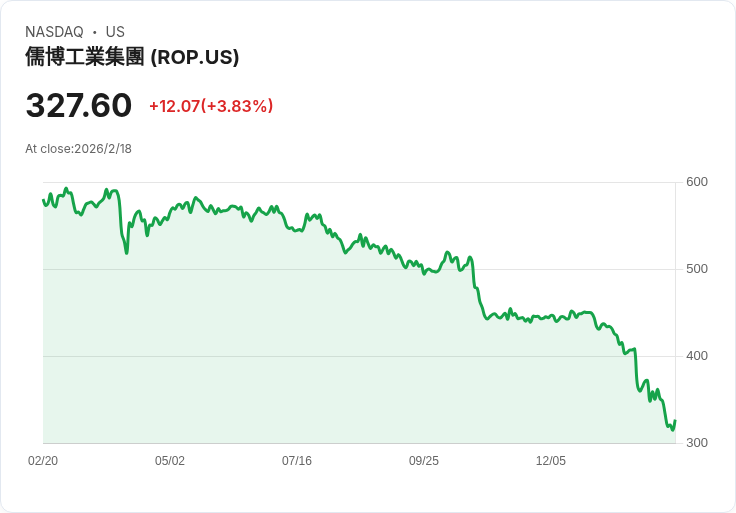Select the 05/02 date on the x-axis

170,461
